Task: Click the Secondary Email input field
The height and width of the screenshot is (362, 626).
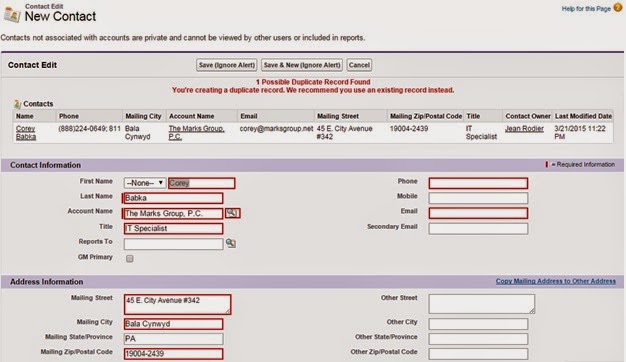Action: (478, 228)
